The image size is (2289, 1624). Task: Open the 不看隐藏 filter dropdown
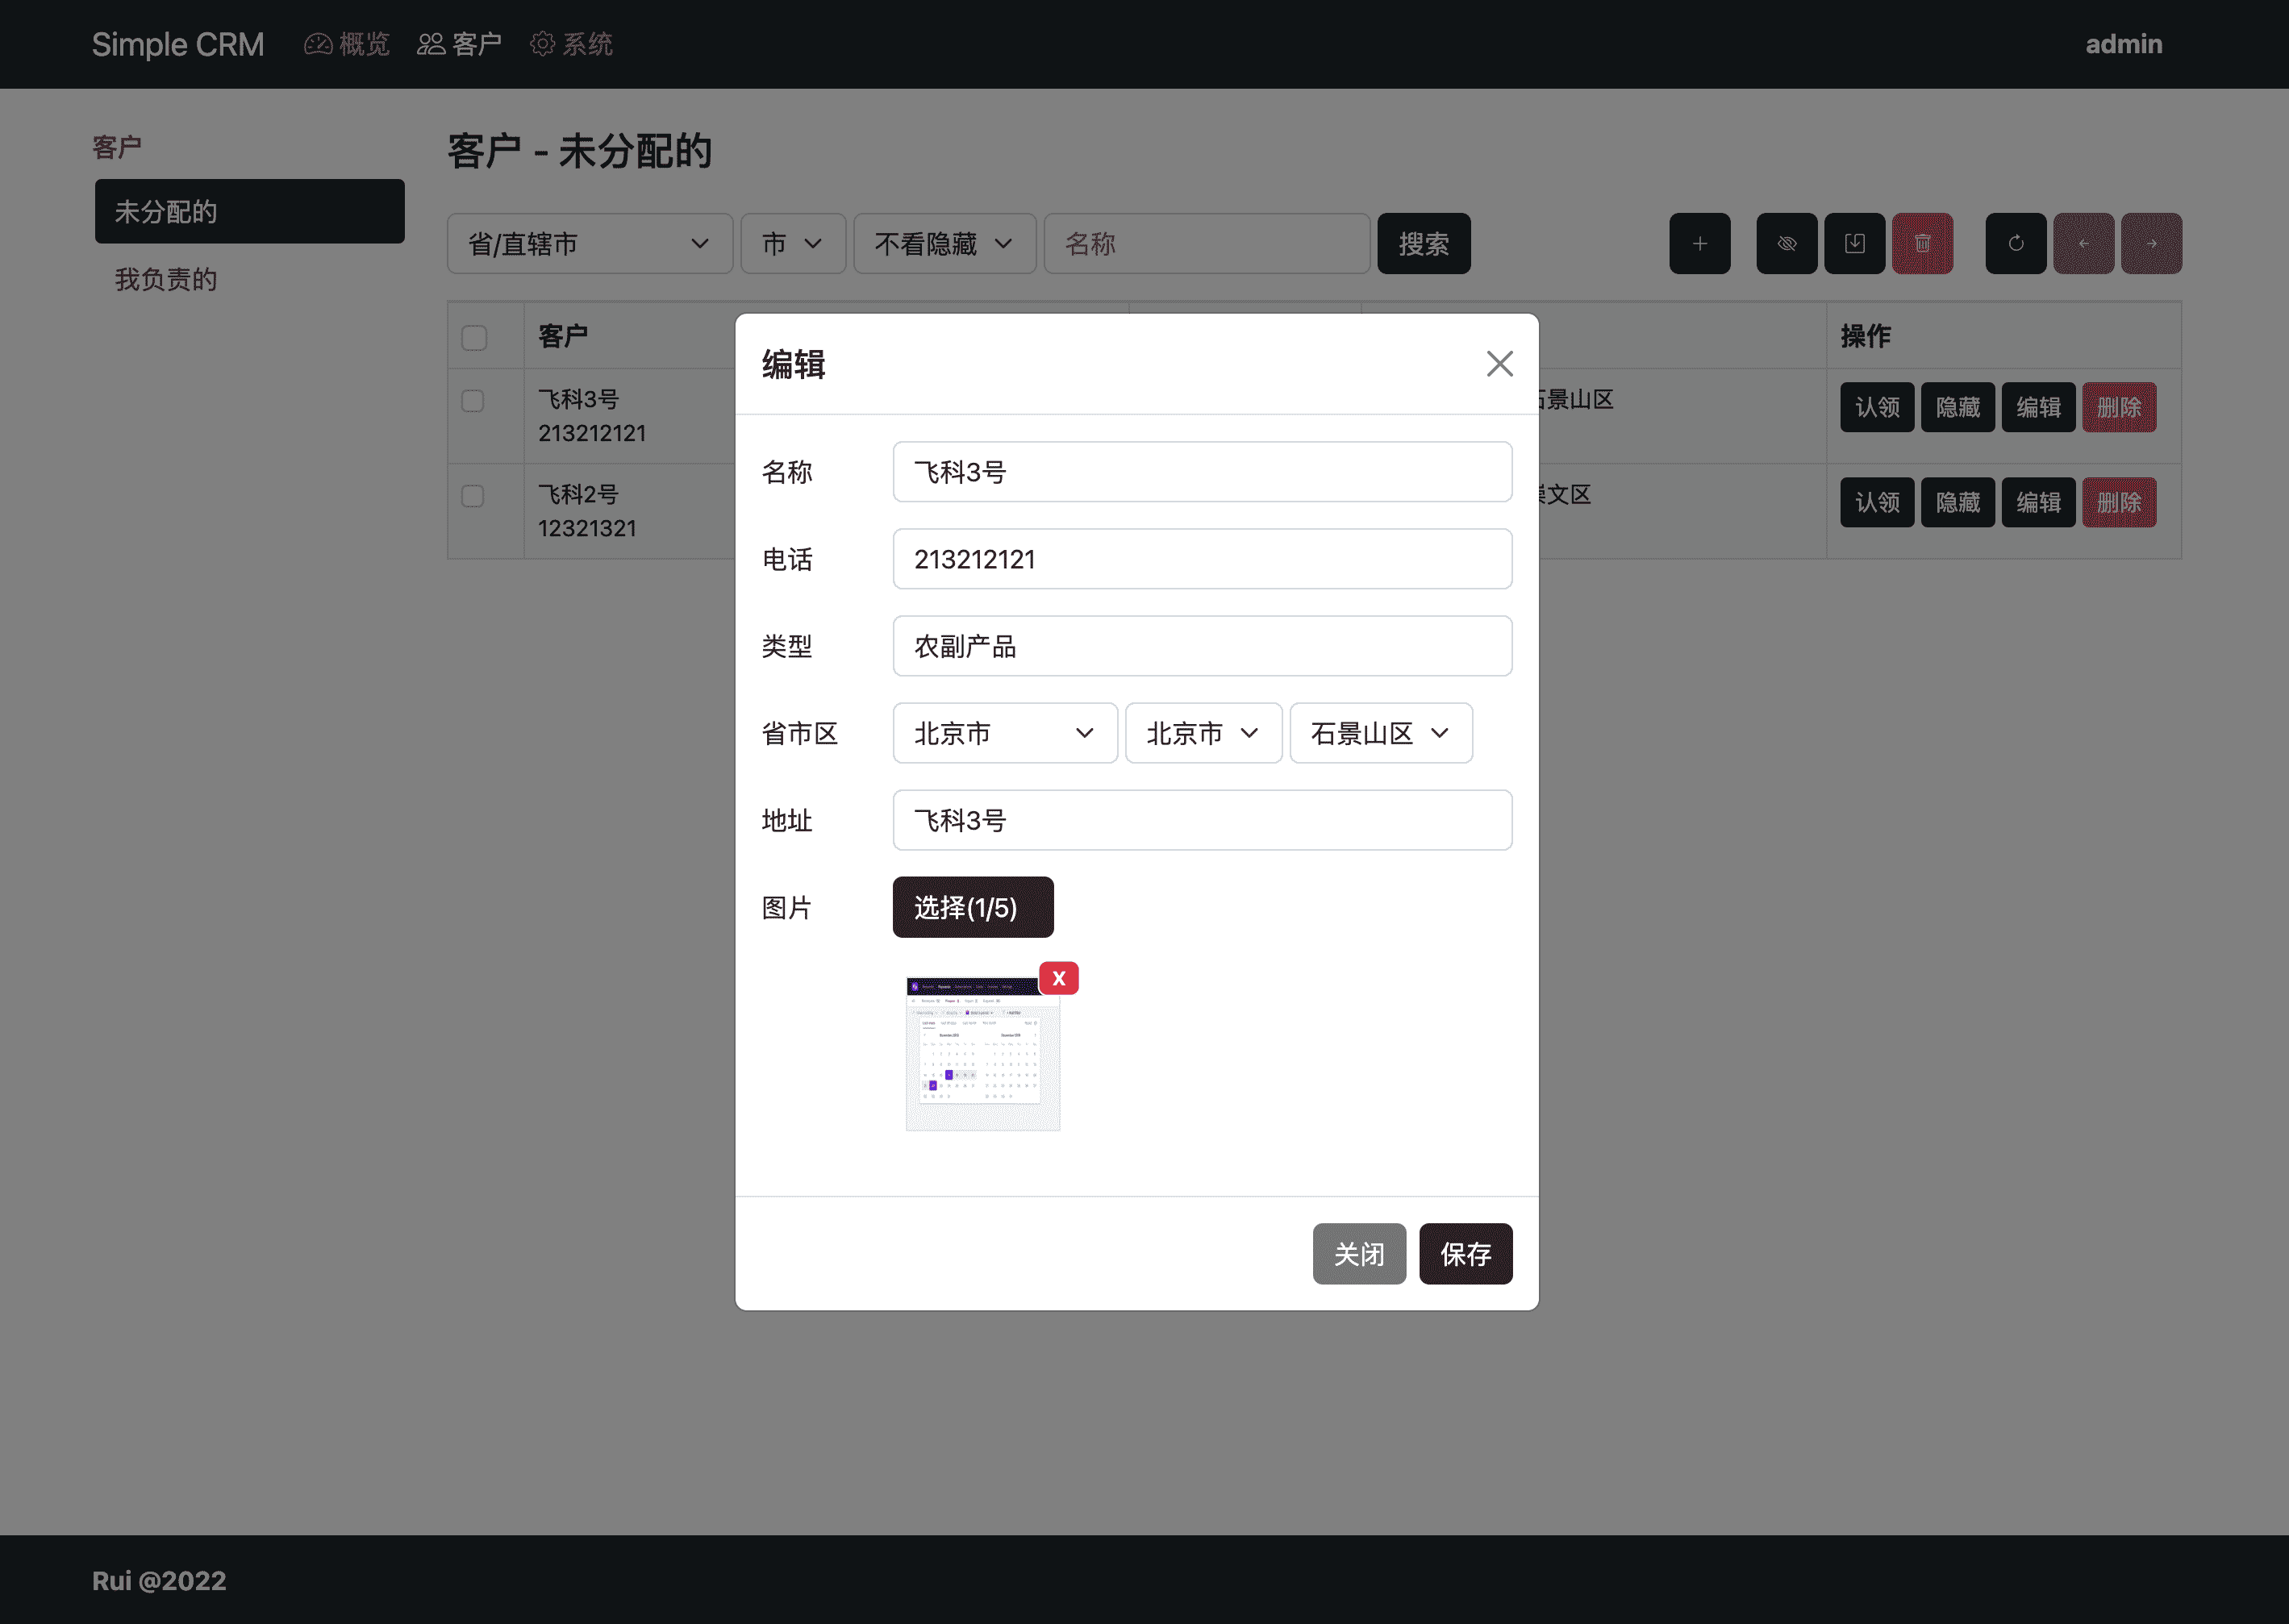coord(944,244)
